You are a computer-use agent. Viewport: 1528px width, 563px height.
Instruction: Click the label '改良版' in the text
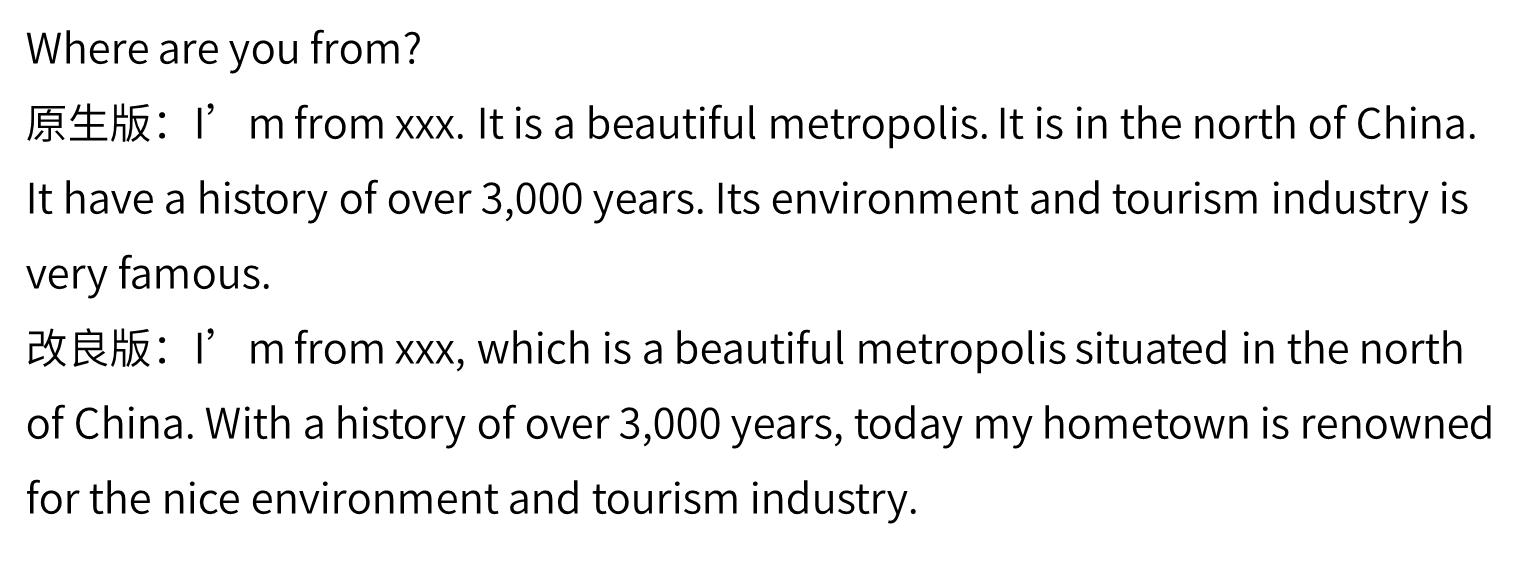(x=88, y=350)
